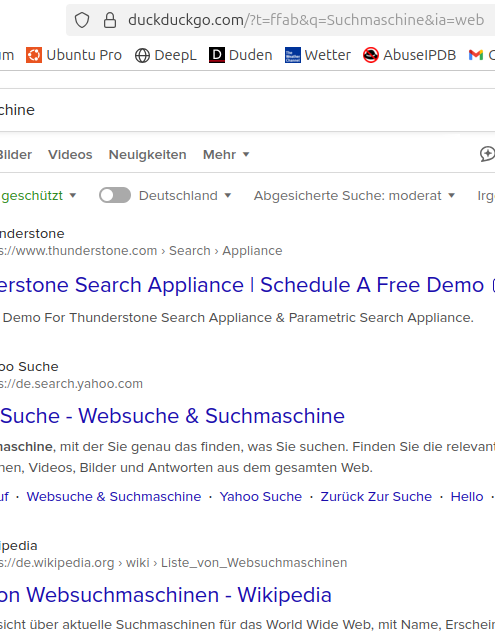Open the Ubuntu Pro bookmark

tap(74, 55)
